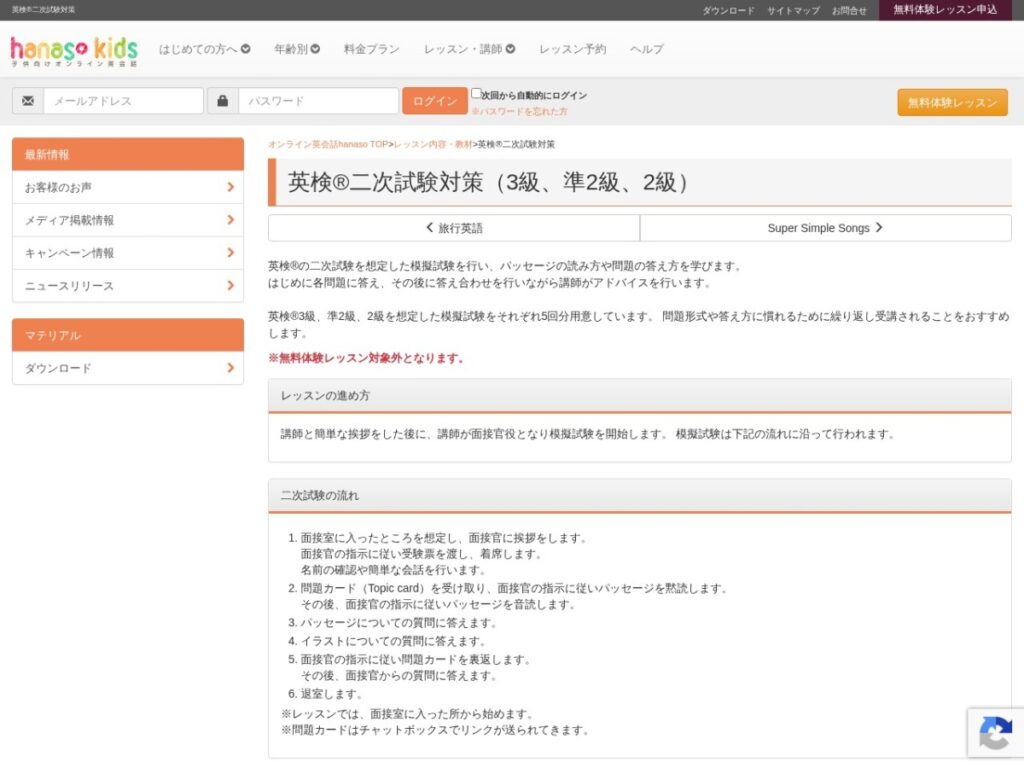1024x768 pixels.
Task: Open お客様のお声 in the sidebar
Action: 128,187
